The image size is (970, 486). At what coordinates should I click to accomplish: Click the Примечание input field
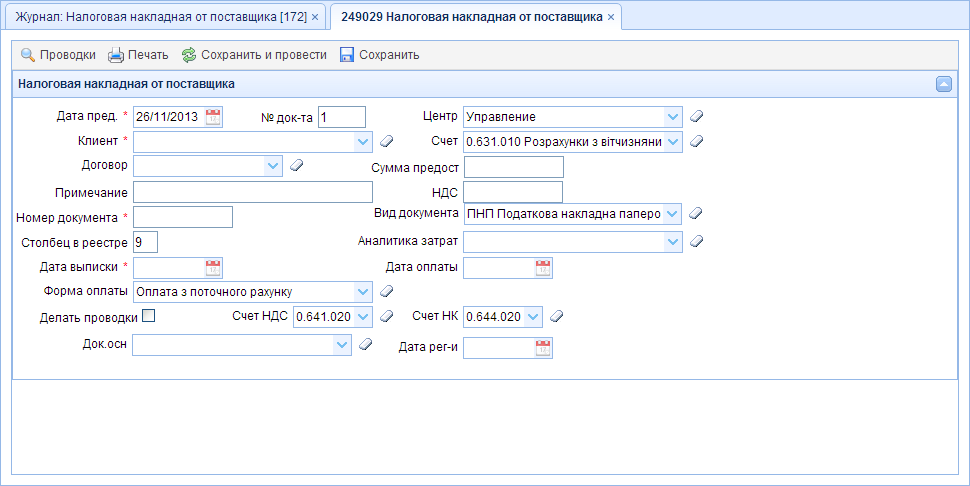point(253,192)
